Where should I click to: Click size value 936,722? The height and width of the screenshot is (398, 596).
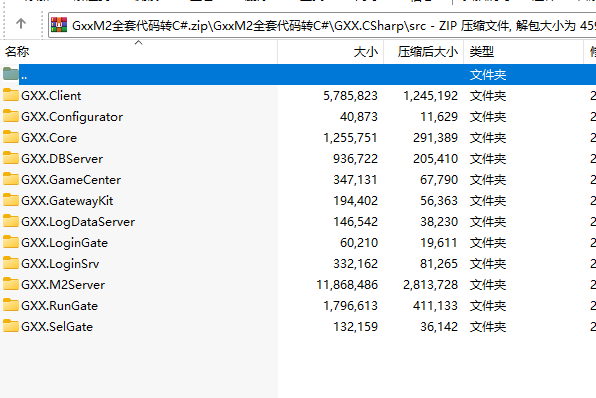tap(355, 159)
